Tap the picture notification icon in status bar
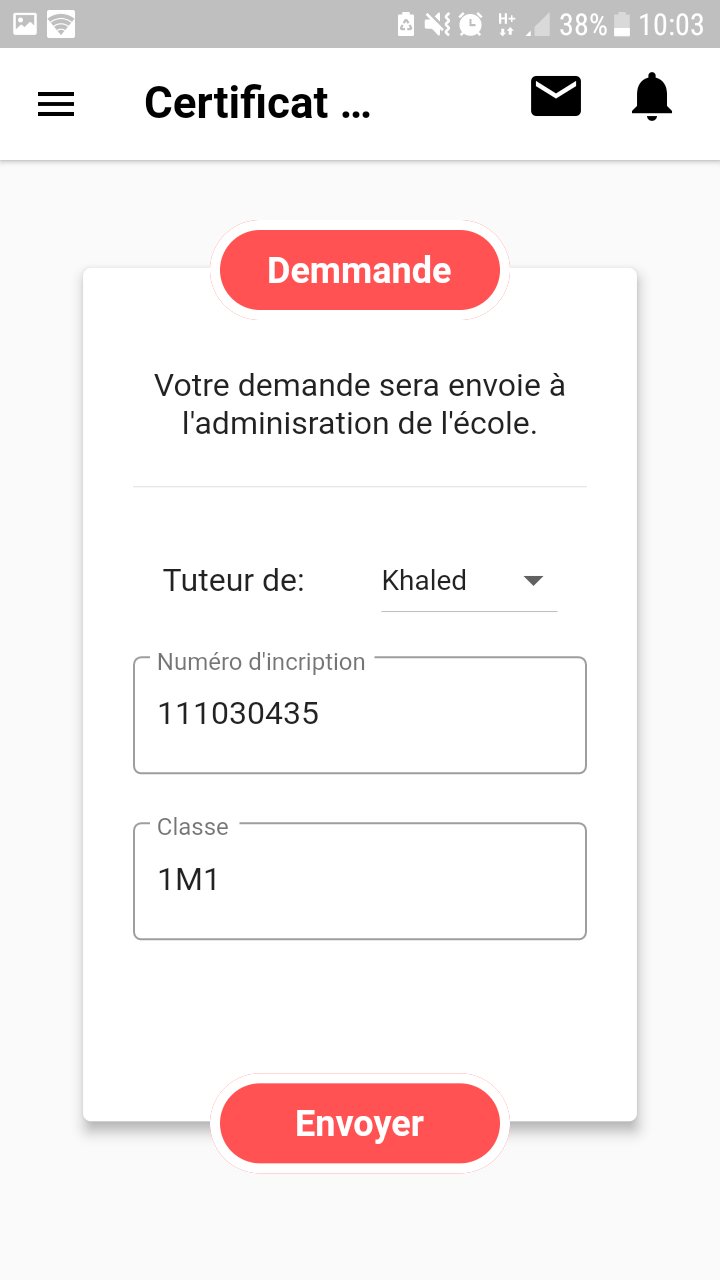720x1280 pixels. click(25, 23)
